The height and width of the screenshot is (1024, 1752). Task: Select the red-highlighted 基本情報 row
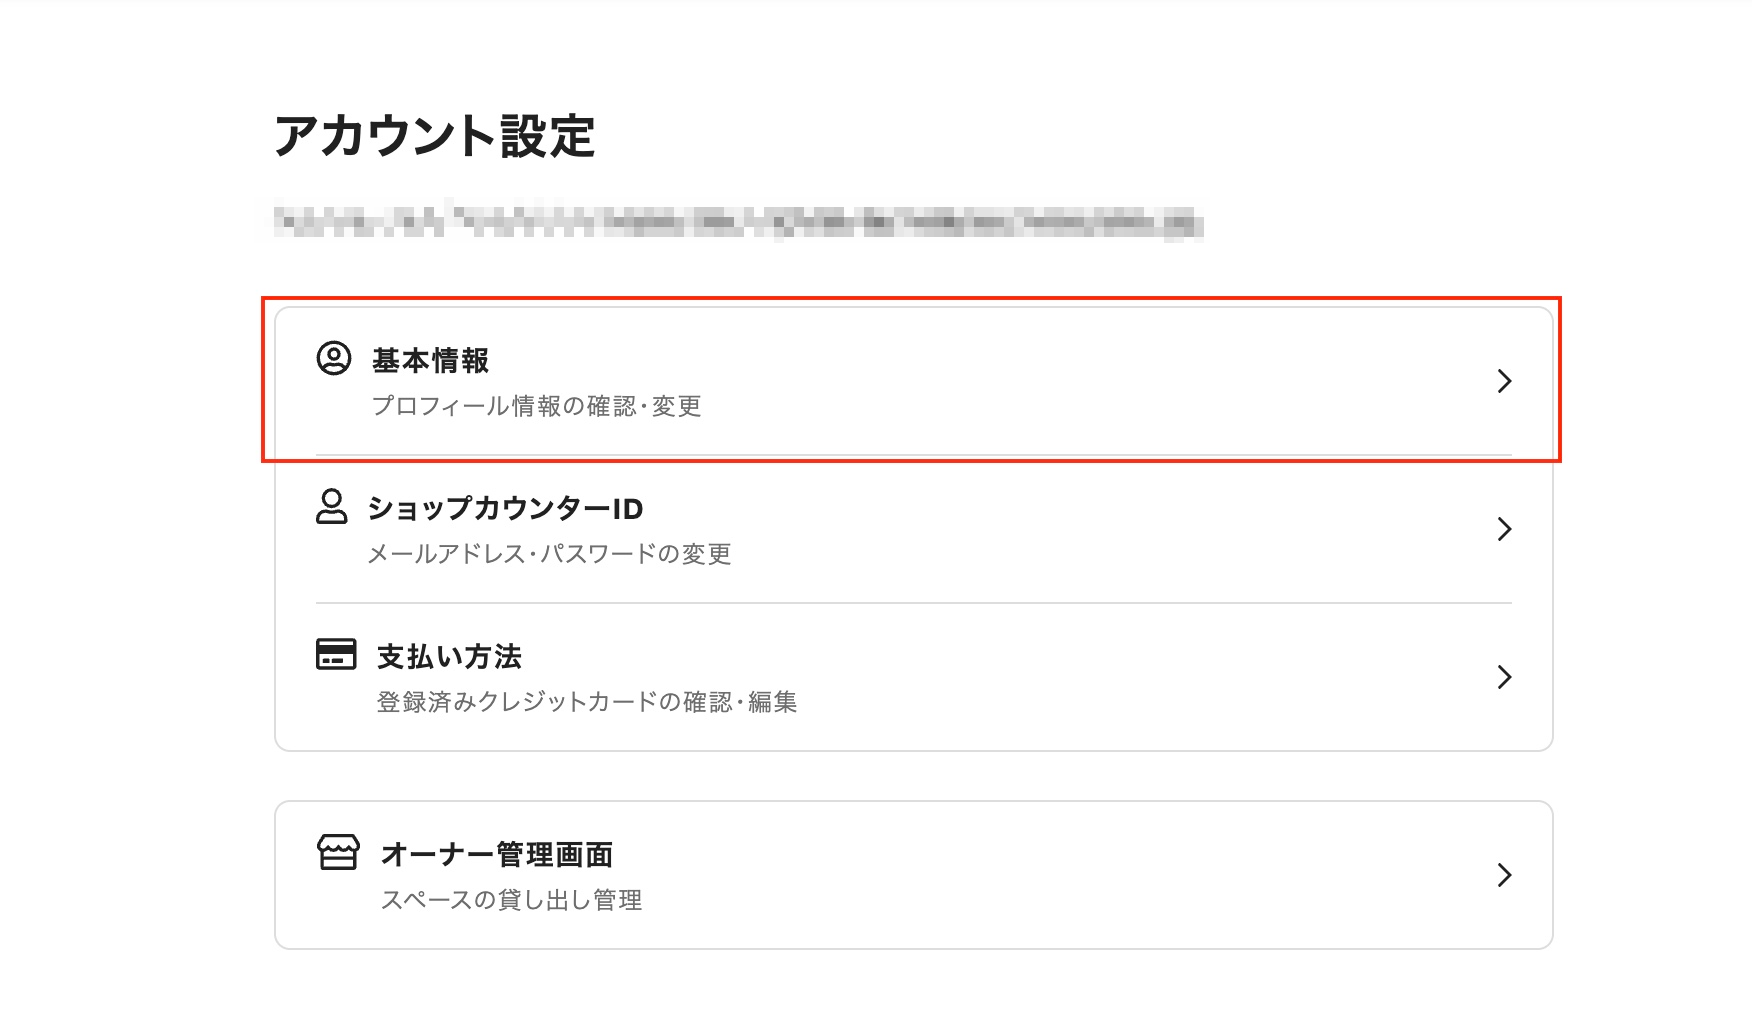point(910,381)
